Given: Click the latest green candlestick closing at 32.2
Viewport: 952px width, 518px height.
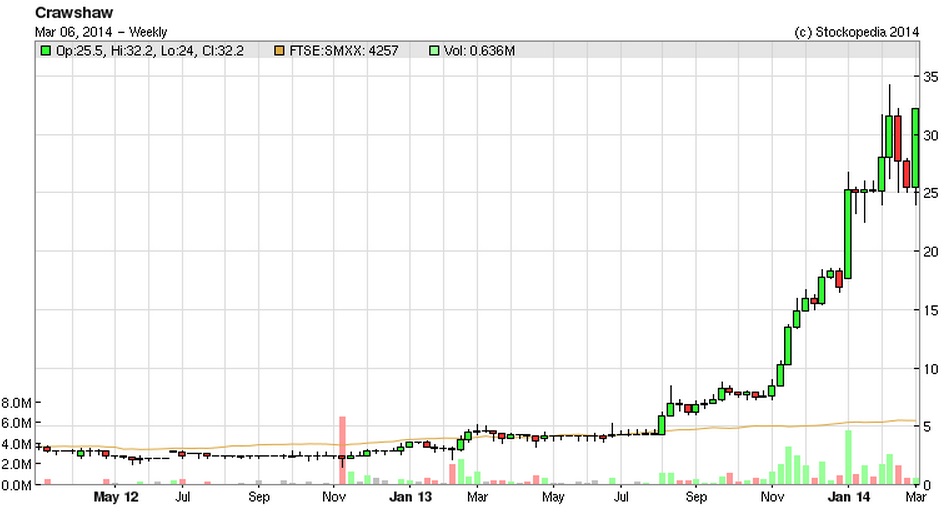Looking at the screenshot, I should coord(916,148).
